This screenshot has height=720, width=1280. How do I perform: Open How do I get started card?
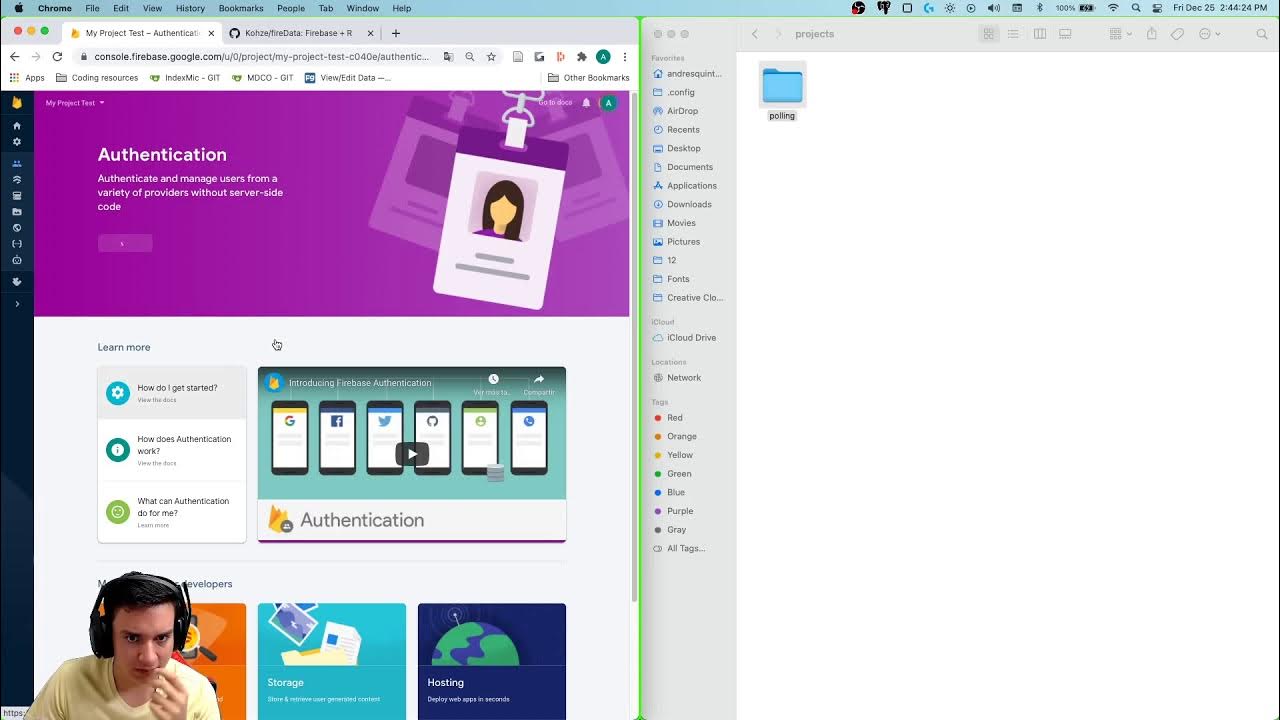pos(172,393)
